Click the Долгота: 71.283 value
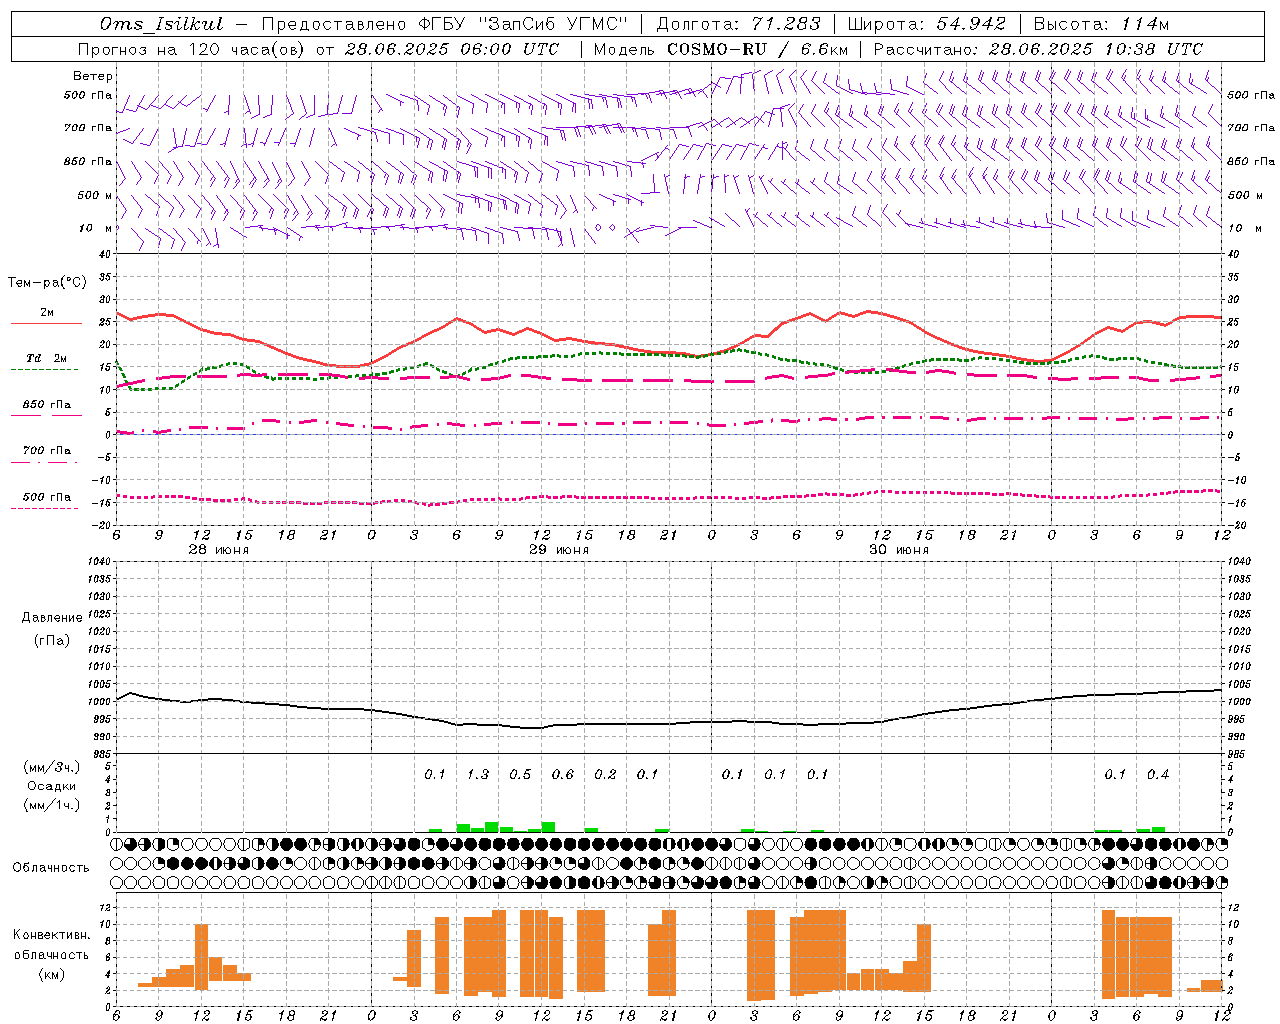The width and height of the screenshot is (1280, 1024). 738,24
